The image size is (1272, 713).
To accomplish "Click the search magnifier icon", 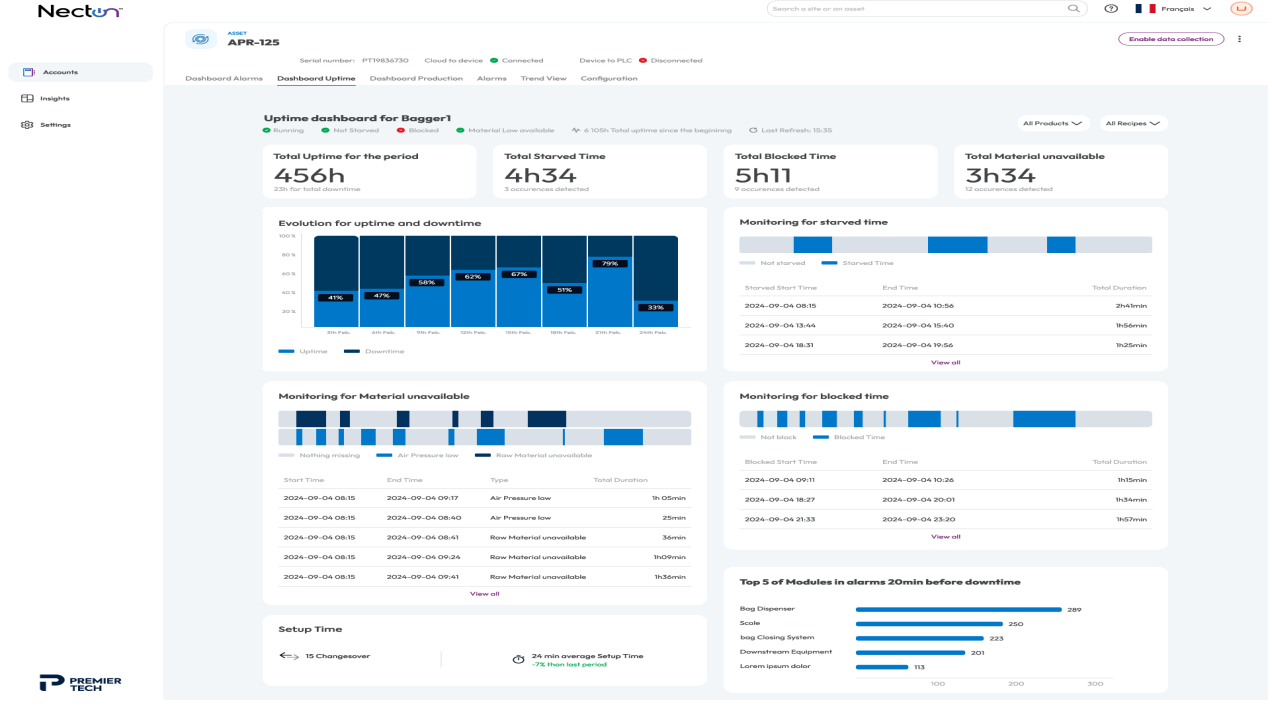I will (1074, 9).
